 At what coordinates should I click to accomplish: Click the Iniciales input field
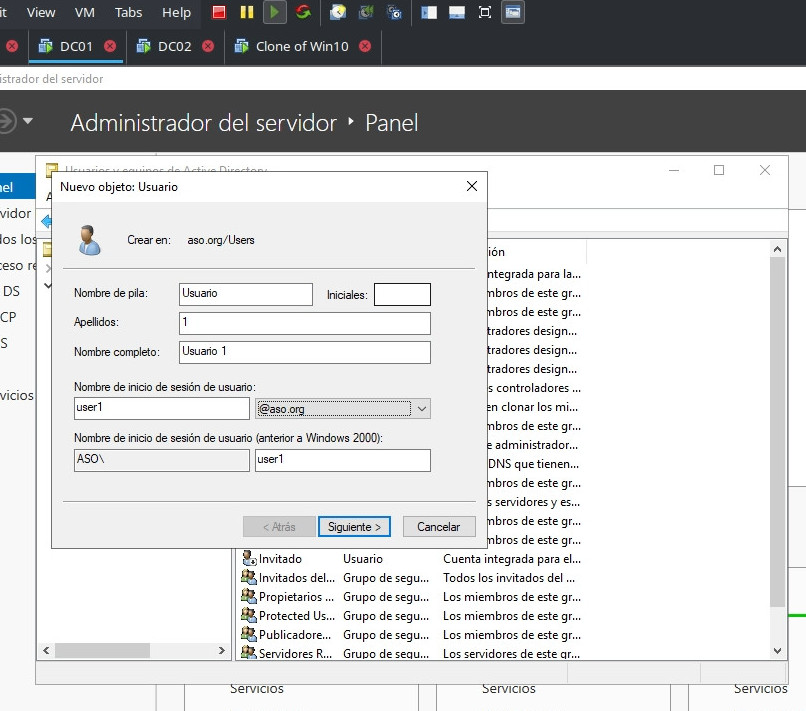(x=402, y=294)
